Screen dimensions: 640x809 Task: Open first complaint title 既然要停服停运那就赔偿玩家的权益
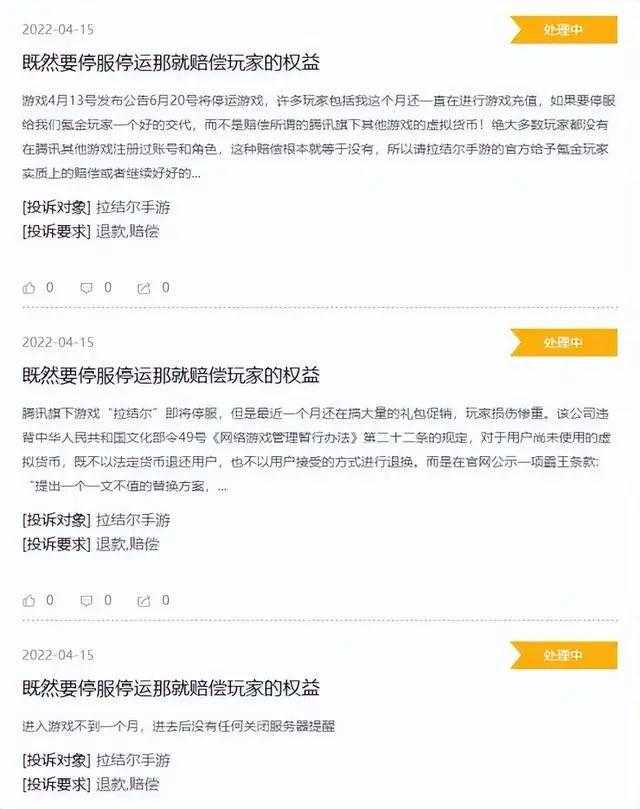tap(171, 62)
